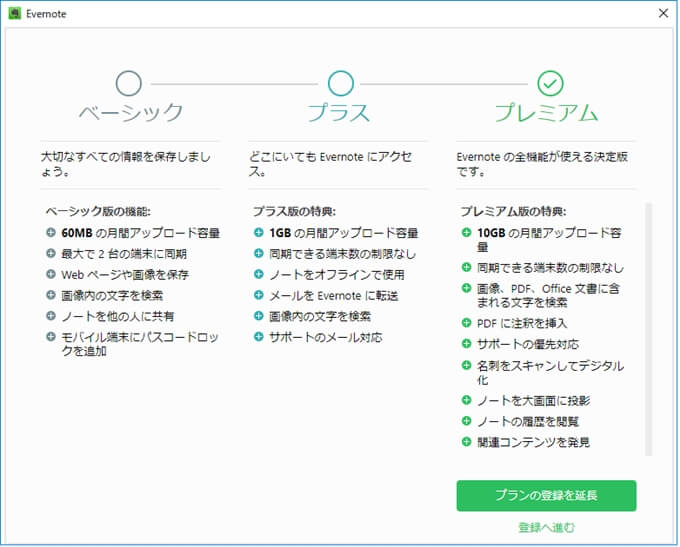Click the text 関連コンテンツを発見

[533, 442]
